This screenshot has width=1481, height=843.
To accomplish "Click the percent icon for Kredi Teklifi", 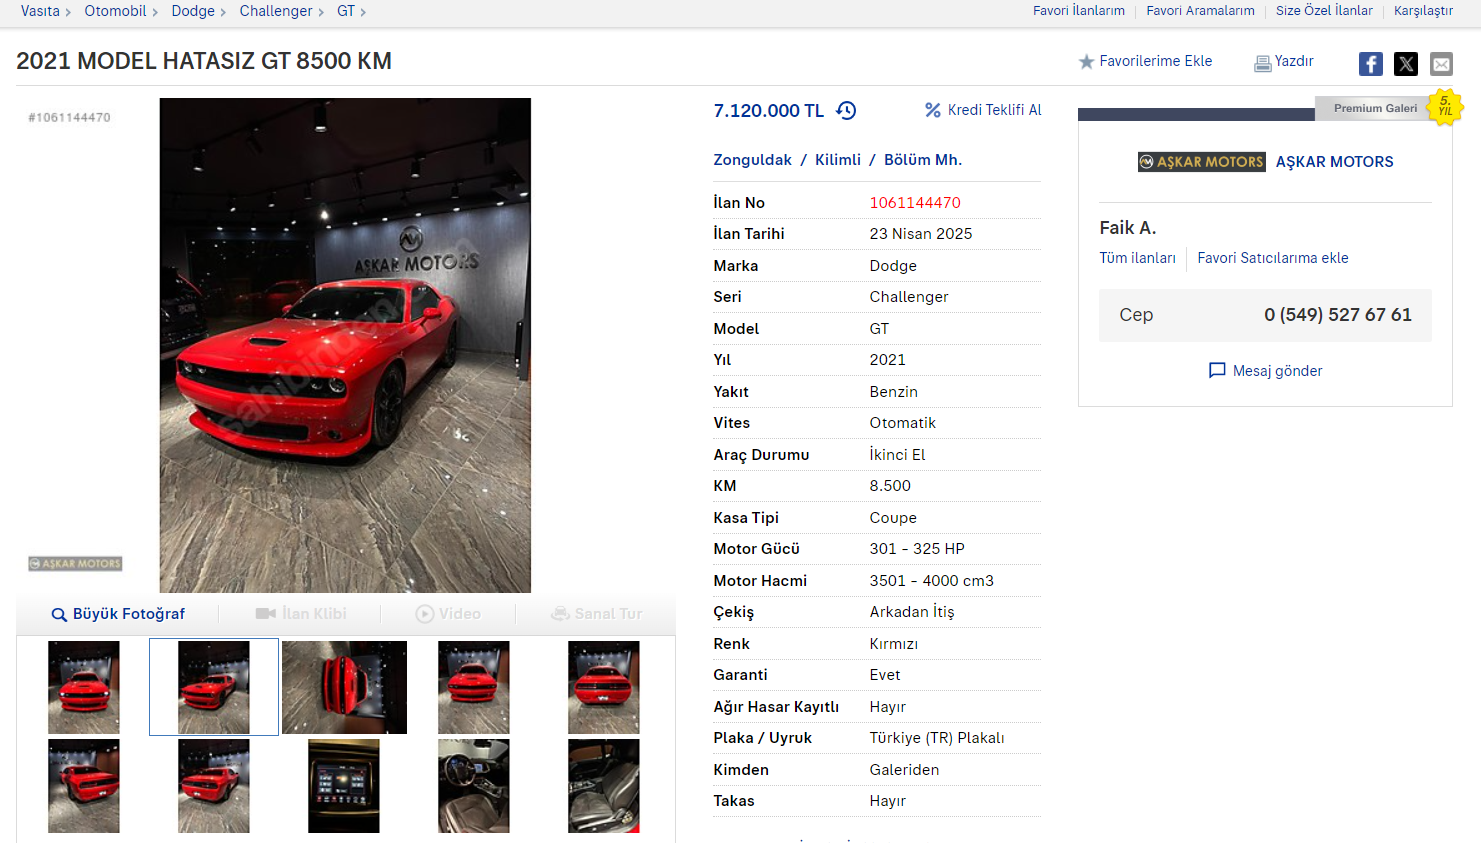I will tap(933, 110).
